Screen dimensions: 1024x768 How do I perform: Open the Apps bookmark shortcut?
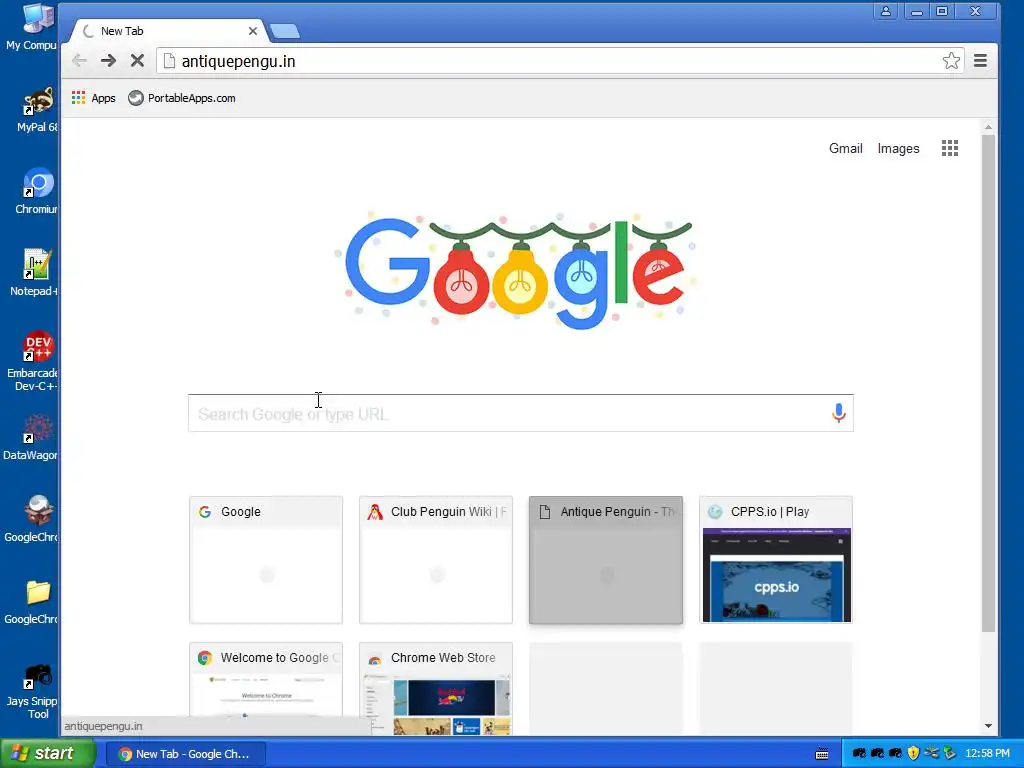[93, 98]
